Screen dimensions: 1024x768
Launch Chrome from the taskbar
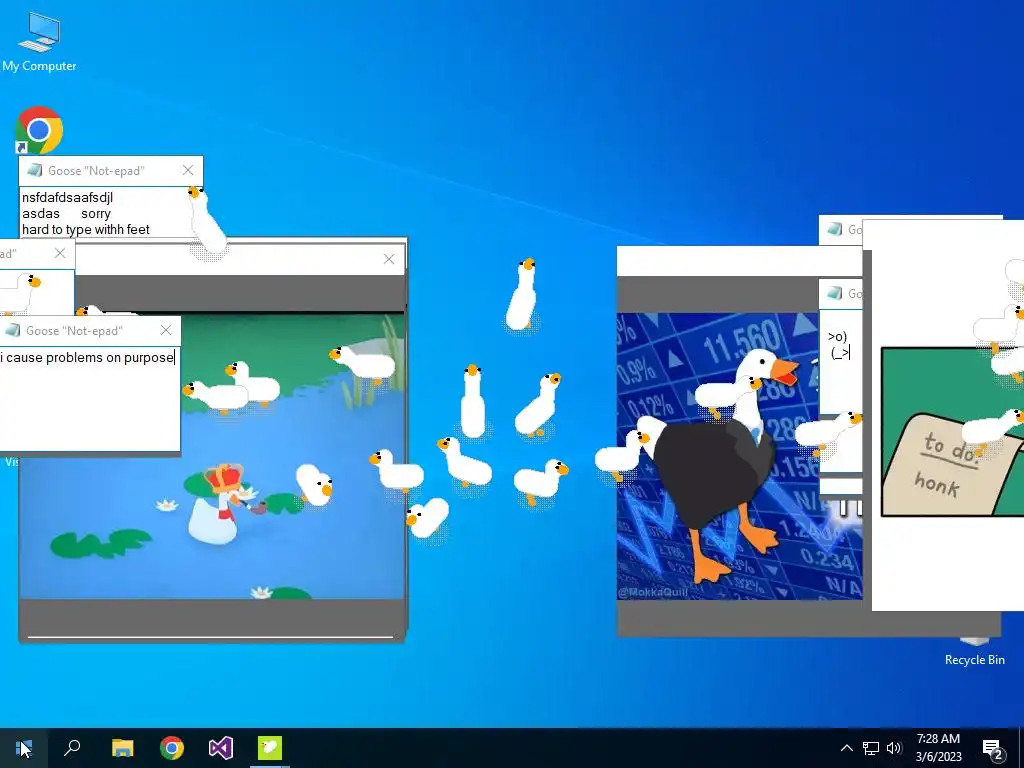(172, 748)
